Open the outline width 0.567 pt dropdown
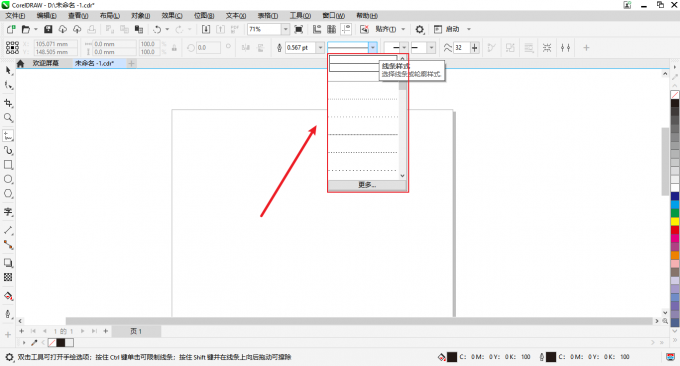The image size is (680, 366). pyautogui.click(x=320, y=47)
